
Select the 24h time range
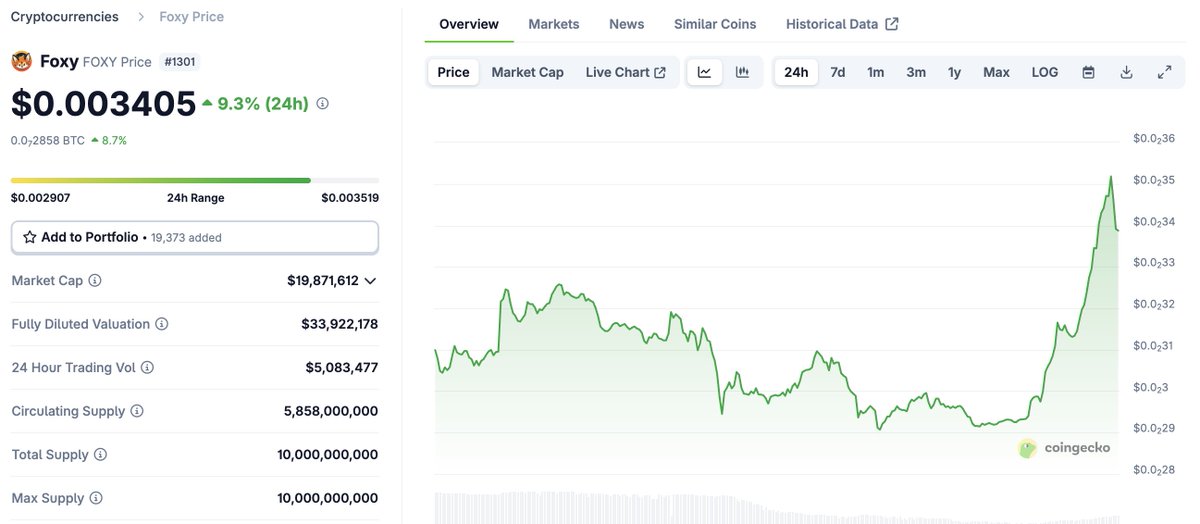(x=796, y=72)
